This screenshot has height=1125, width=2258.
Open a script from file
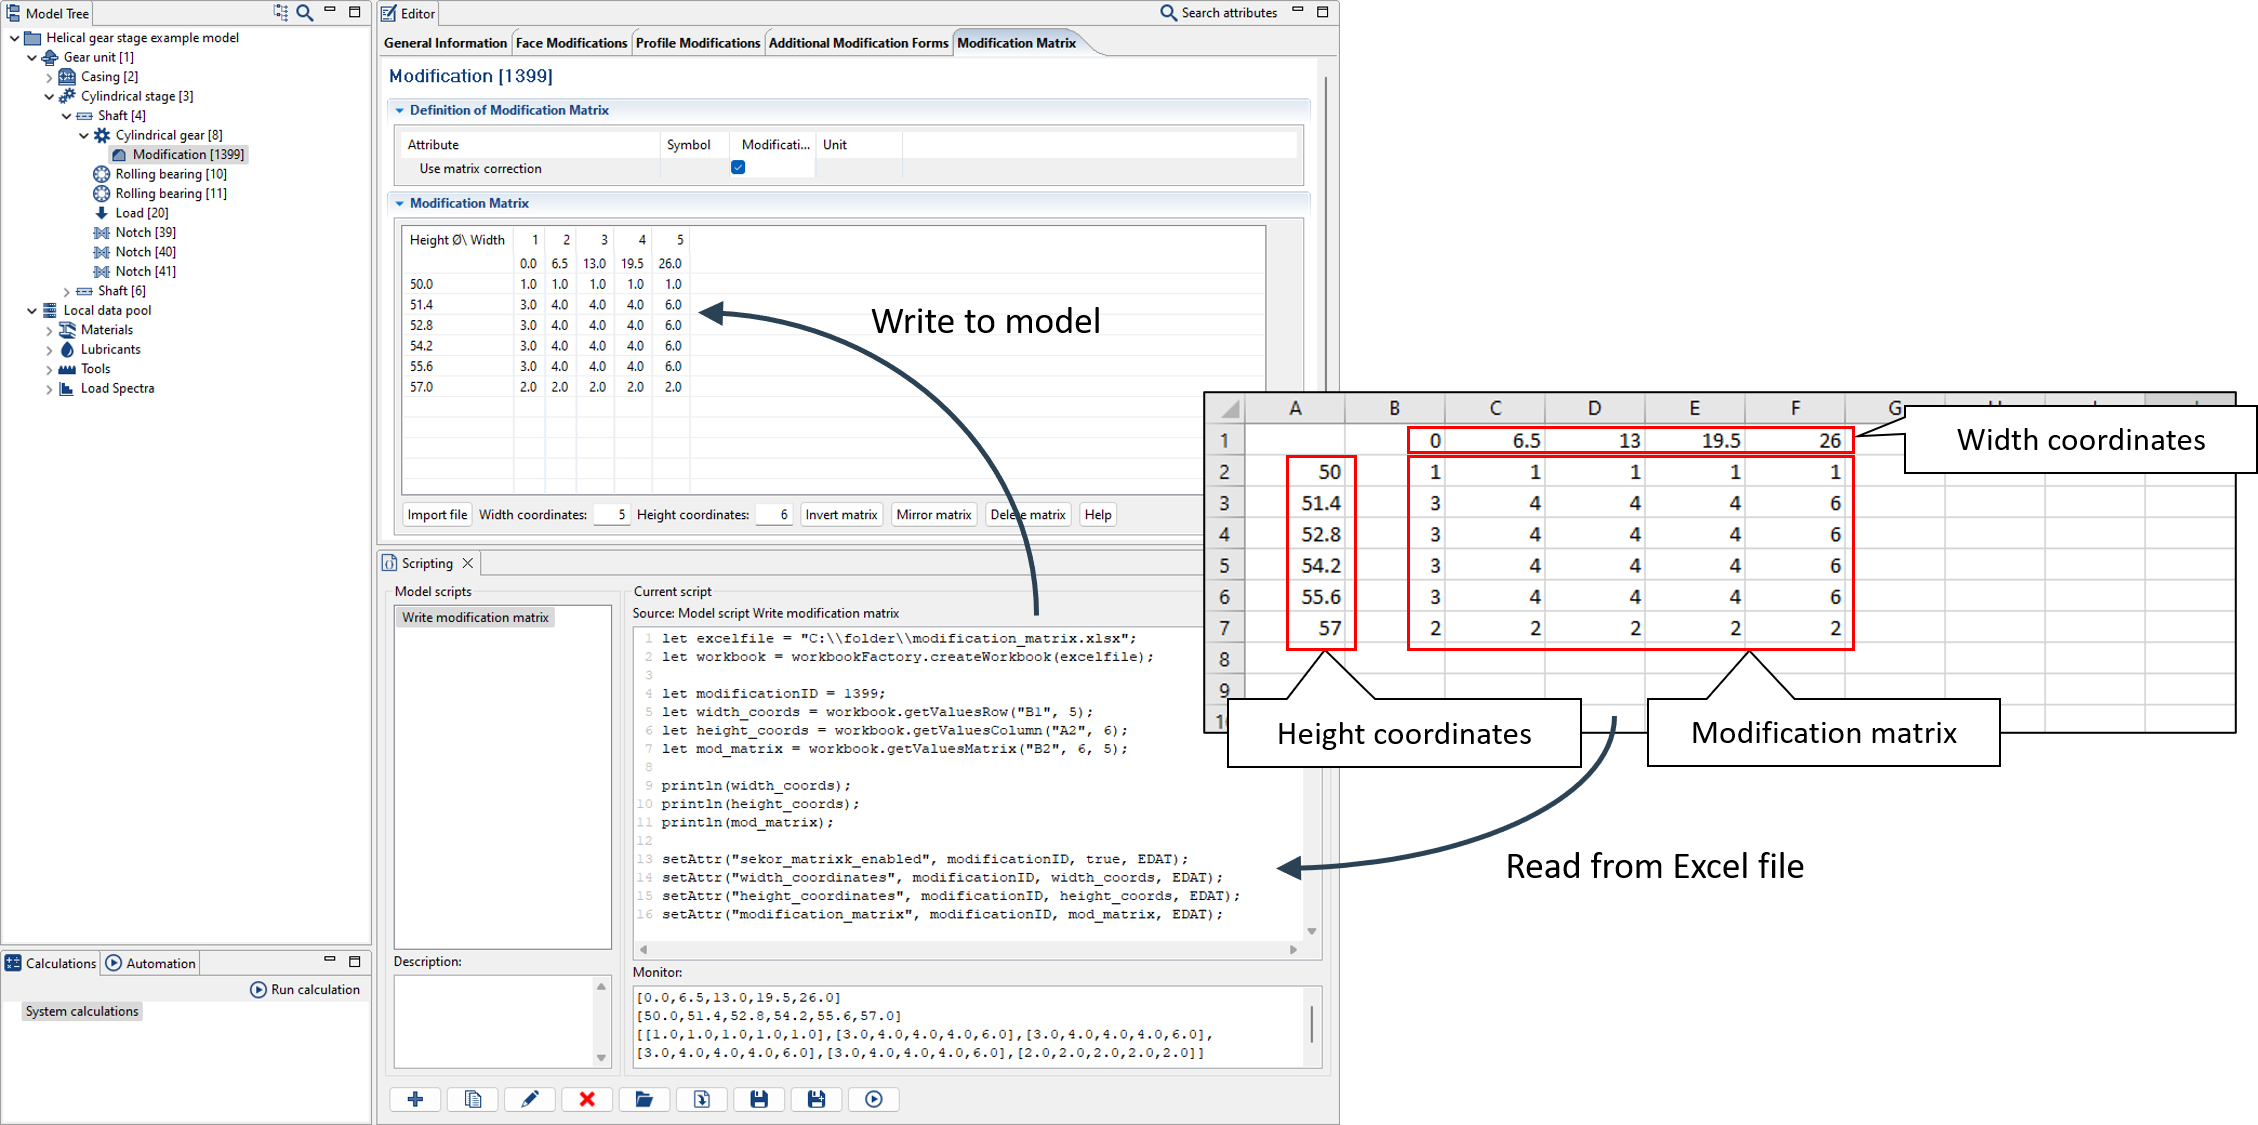coord(644,1098)
